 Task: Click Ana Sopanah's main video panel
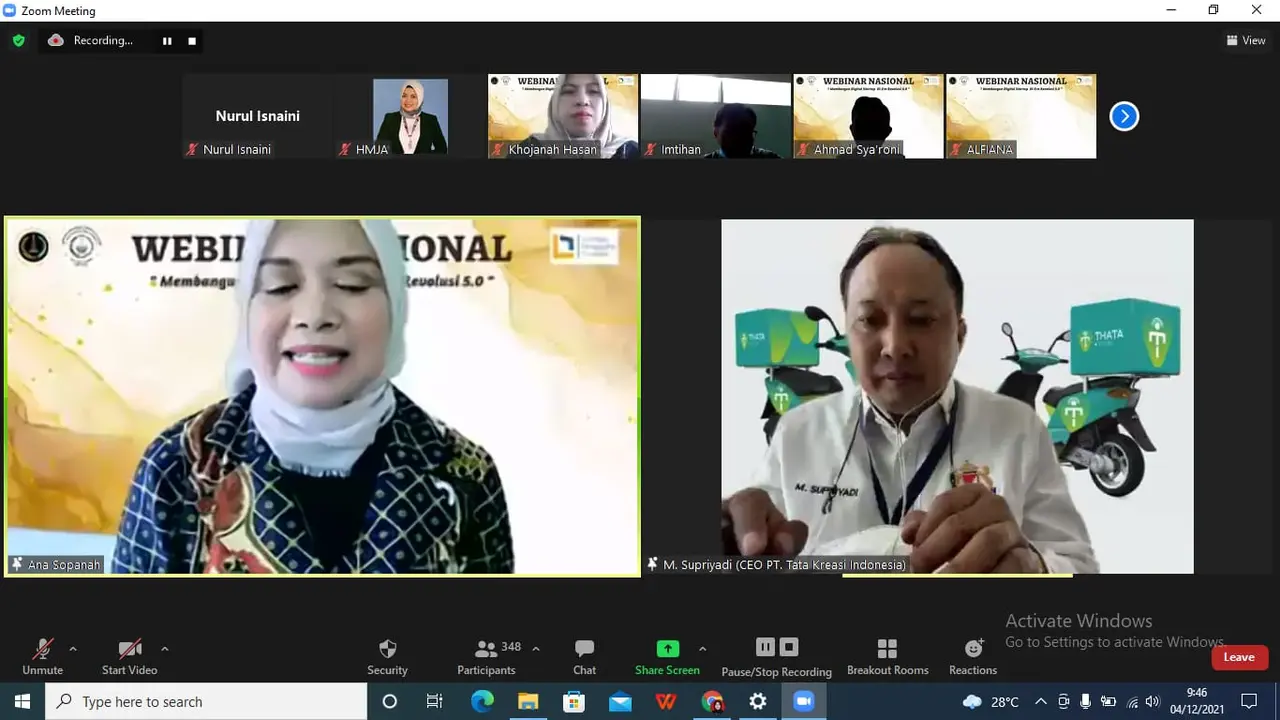coord(322,396)
